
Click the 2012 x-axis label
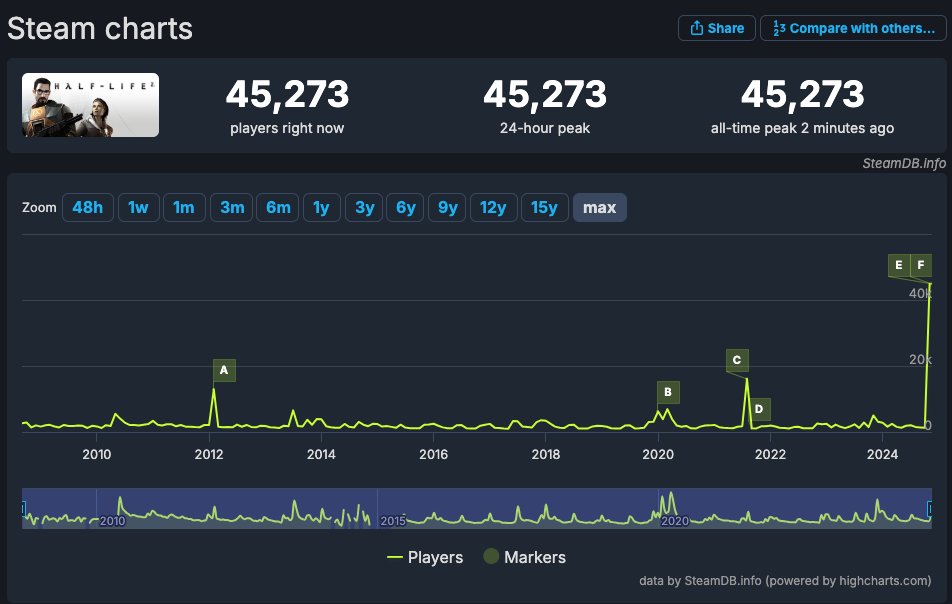(209, 454)
